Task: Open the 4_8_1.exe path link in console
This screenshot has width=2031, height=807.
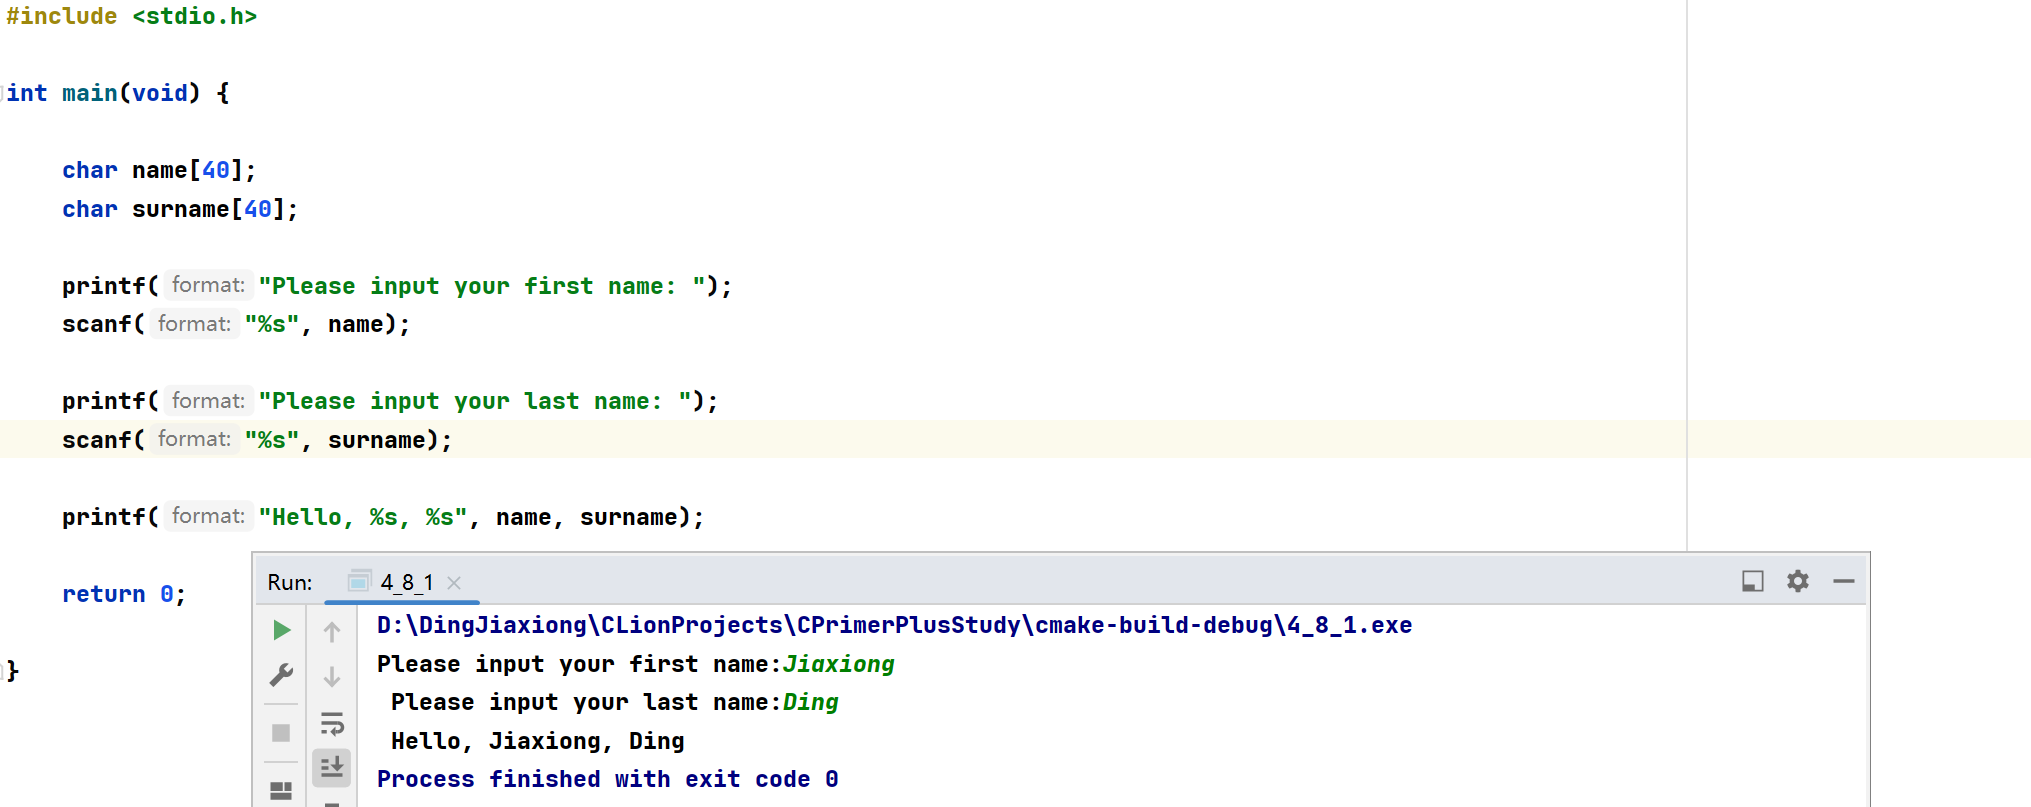Action: [894, 625]
